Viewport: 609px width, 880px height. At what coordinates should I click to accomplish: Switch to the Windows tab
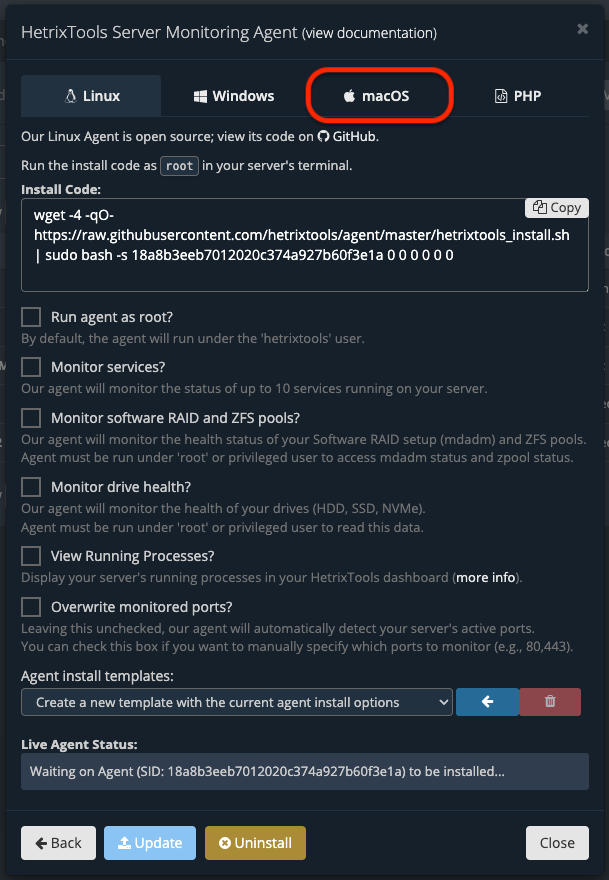click(x=234, y=96)
